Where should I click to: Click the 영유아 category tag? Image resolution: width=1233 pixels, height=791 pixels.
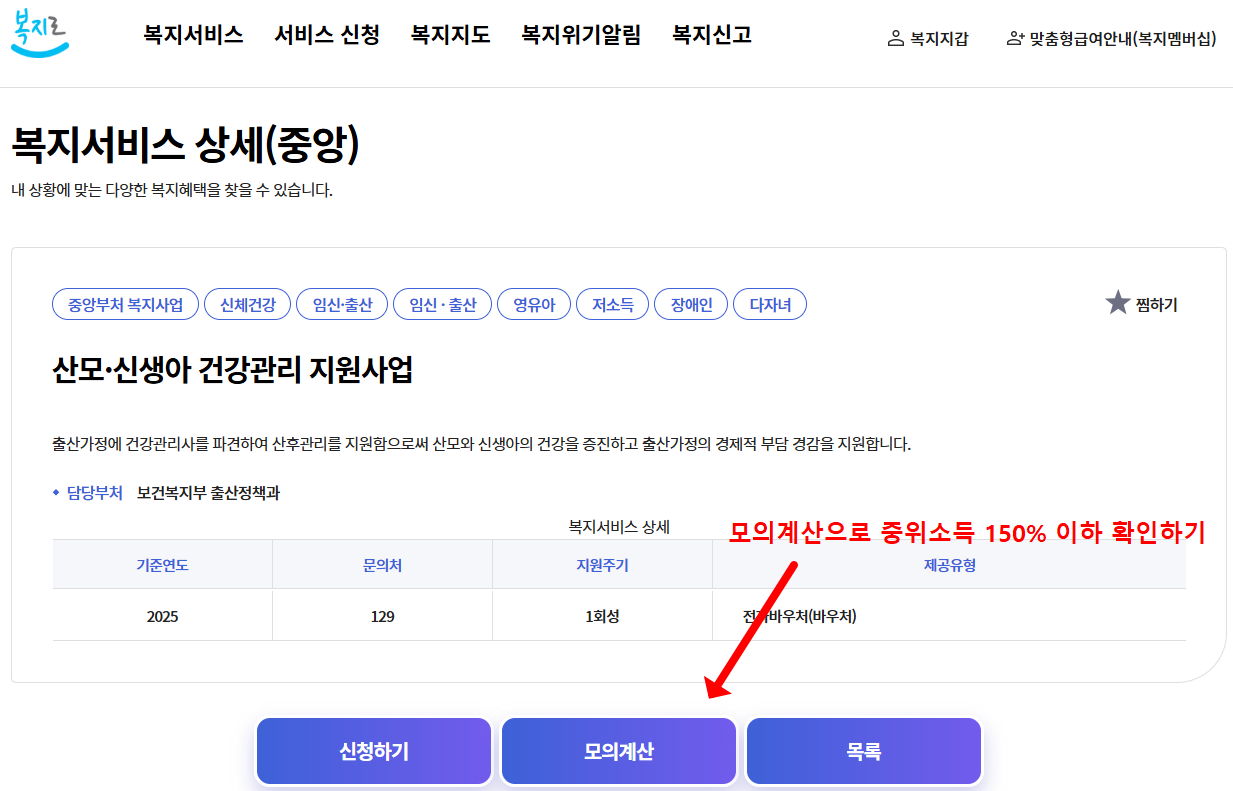tap(533, 304)
